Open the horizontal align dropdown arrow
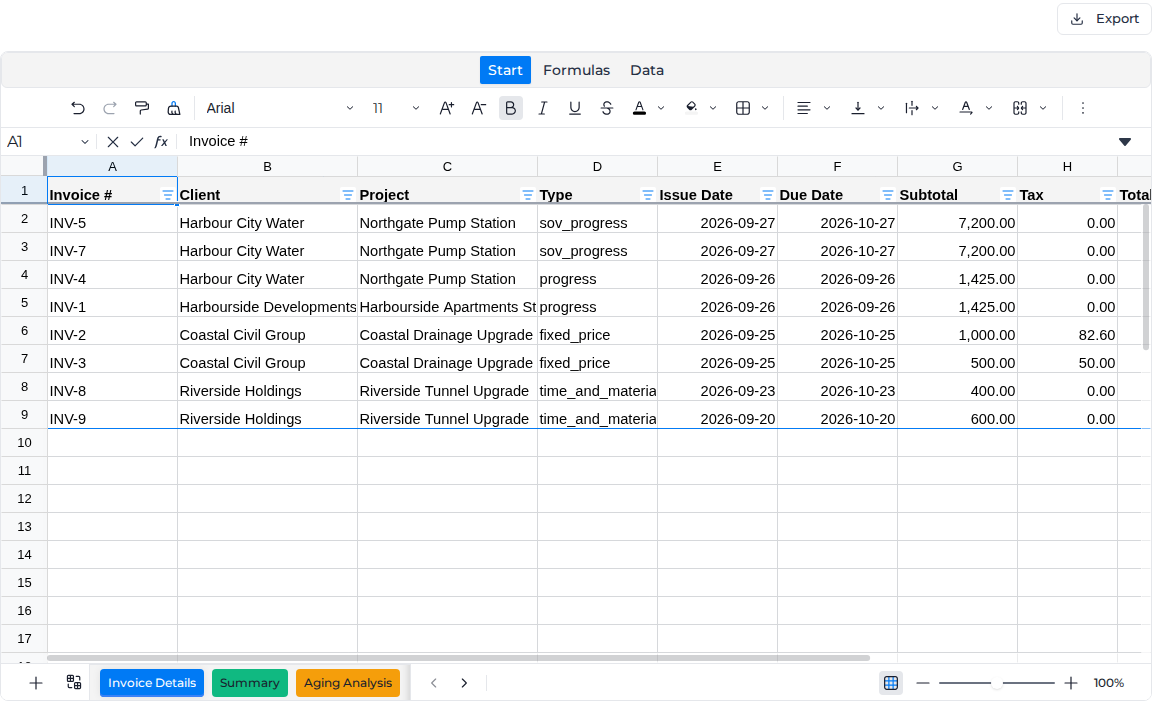The image size is (1152, 705). [827, 108]
